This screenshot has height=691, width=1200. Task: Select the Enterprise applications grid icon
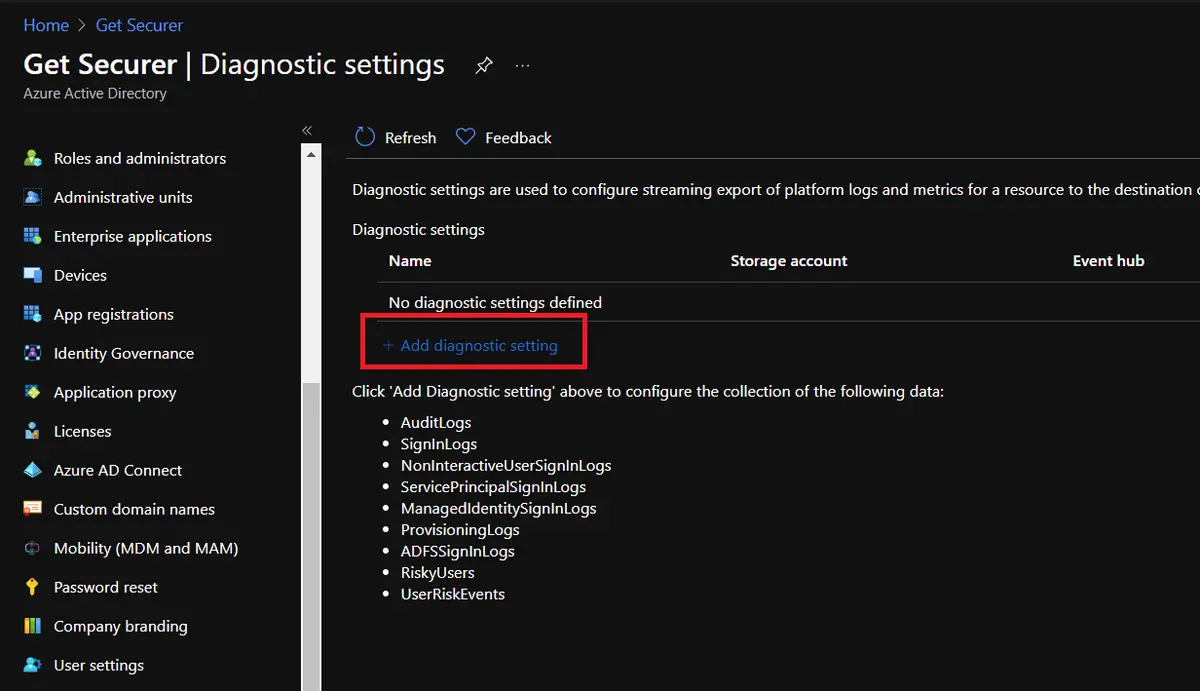[33, 236]
